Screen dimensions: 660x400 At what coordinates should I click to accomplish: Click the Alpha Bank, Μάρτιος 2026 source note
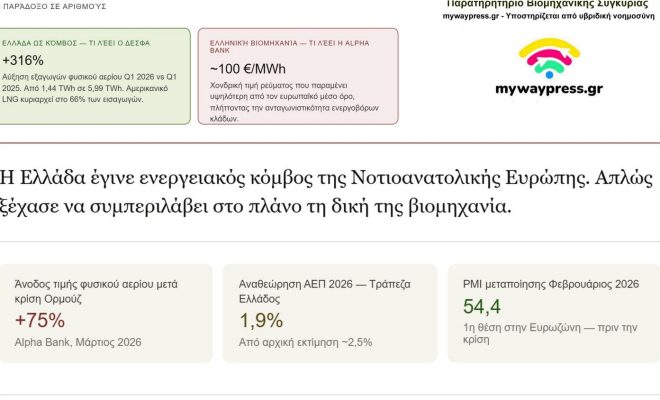coord(79,342)
